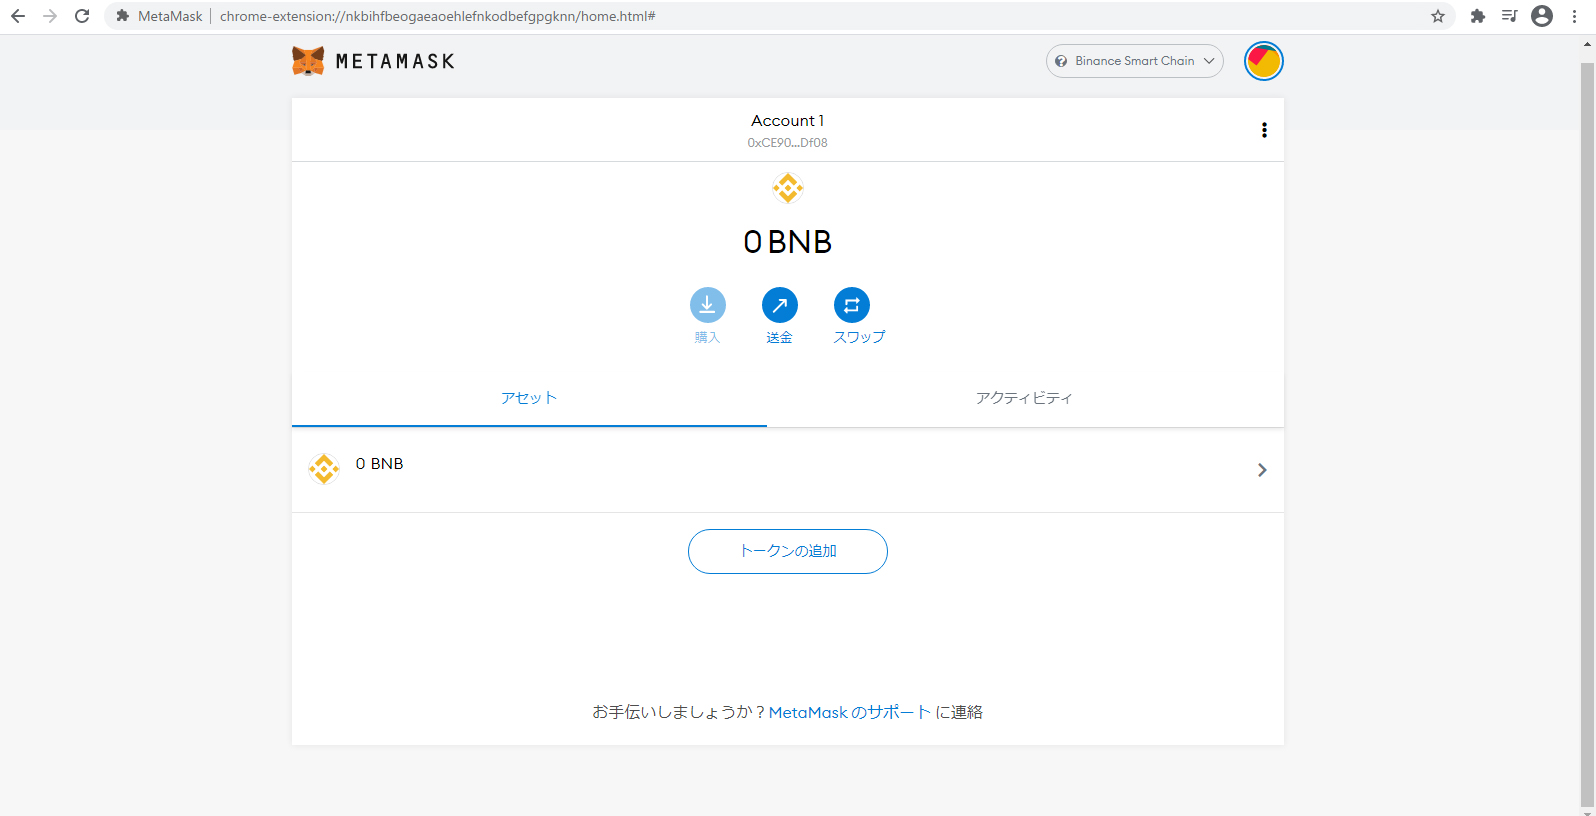Open the Chrome profile avatar icon
The height and width of the screenshot is (816, 1596).
click(x=1542, y=16)
